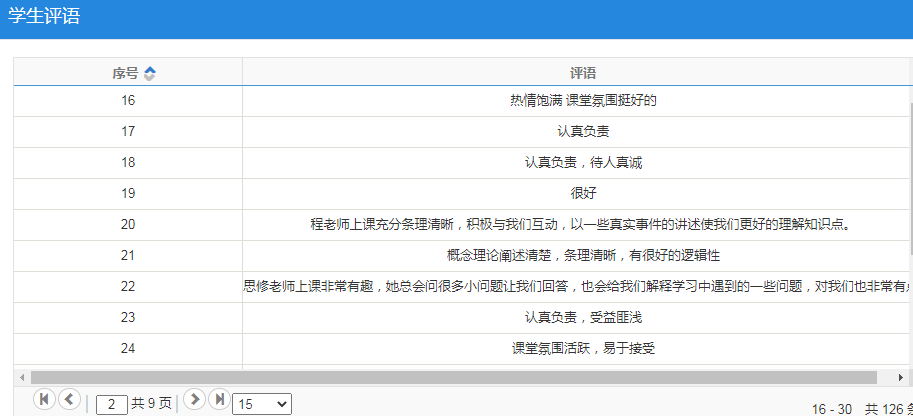
Task: Go to the first page of comments
Action: click(44, 399)
